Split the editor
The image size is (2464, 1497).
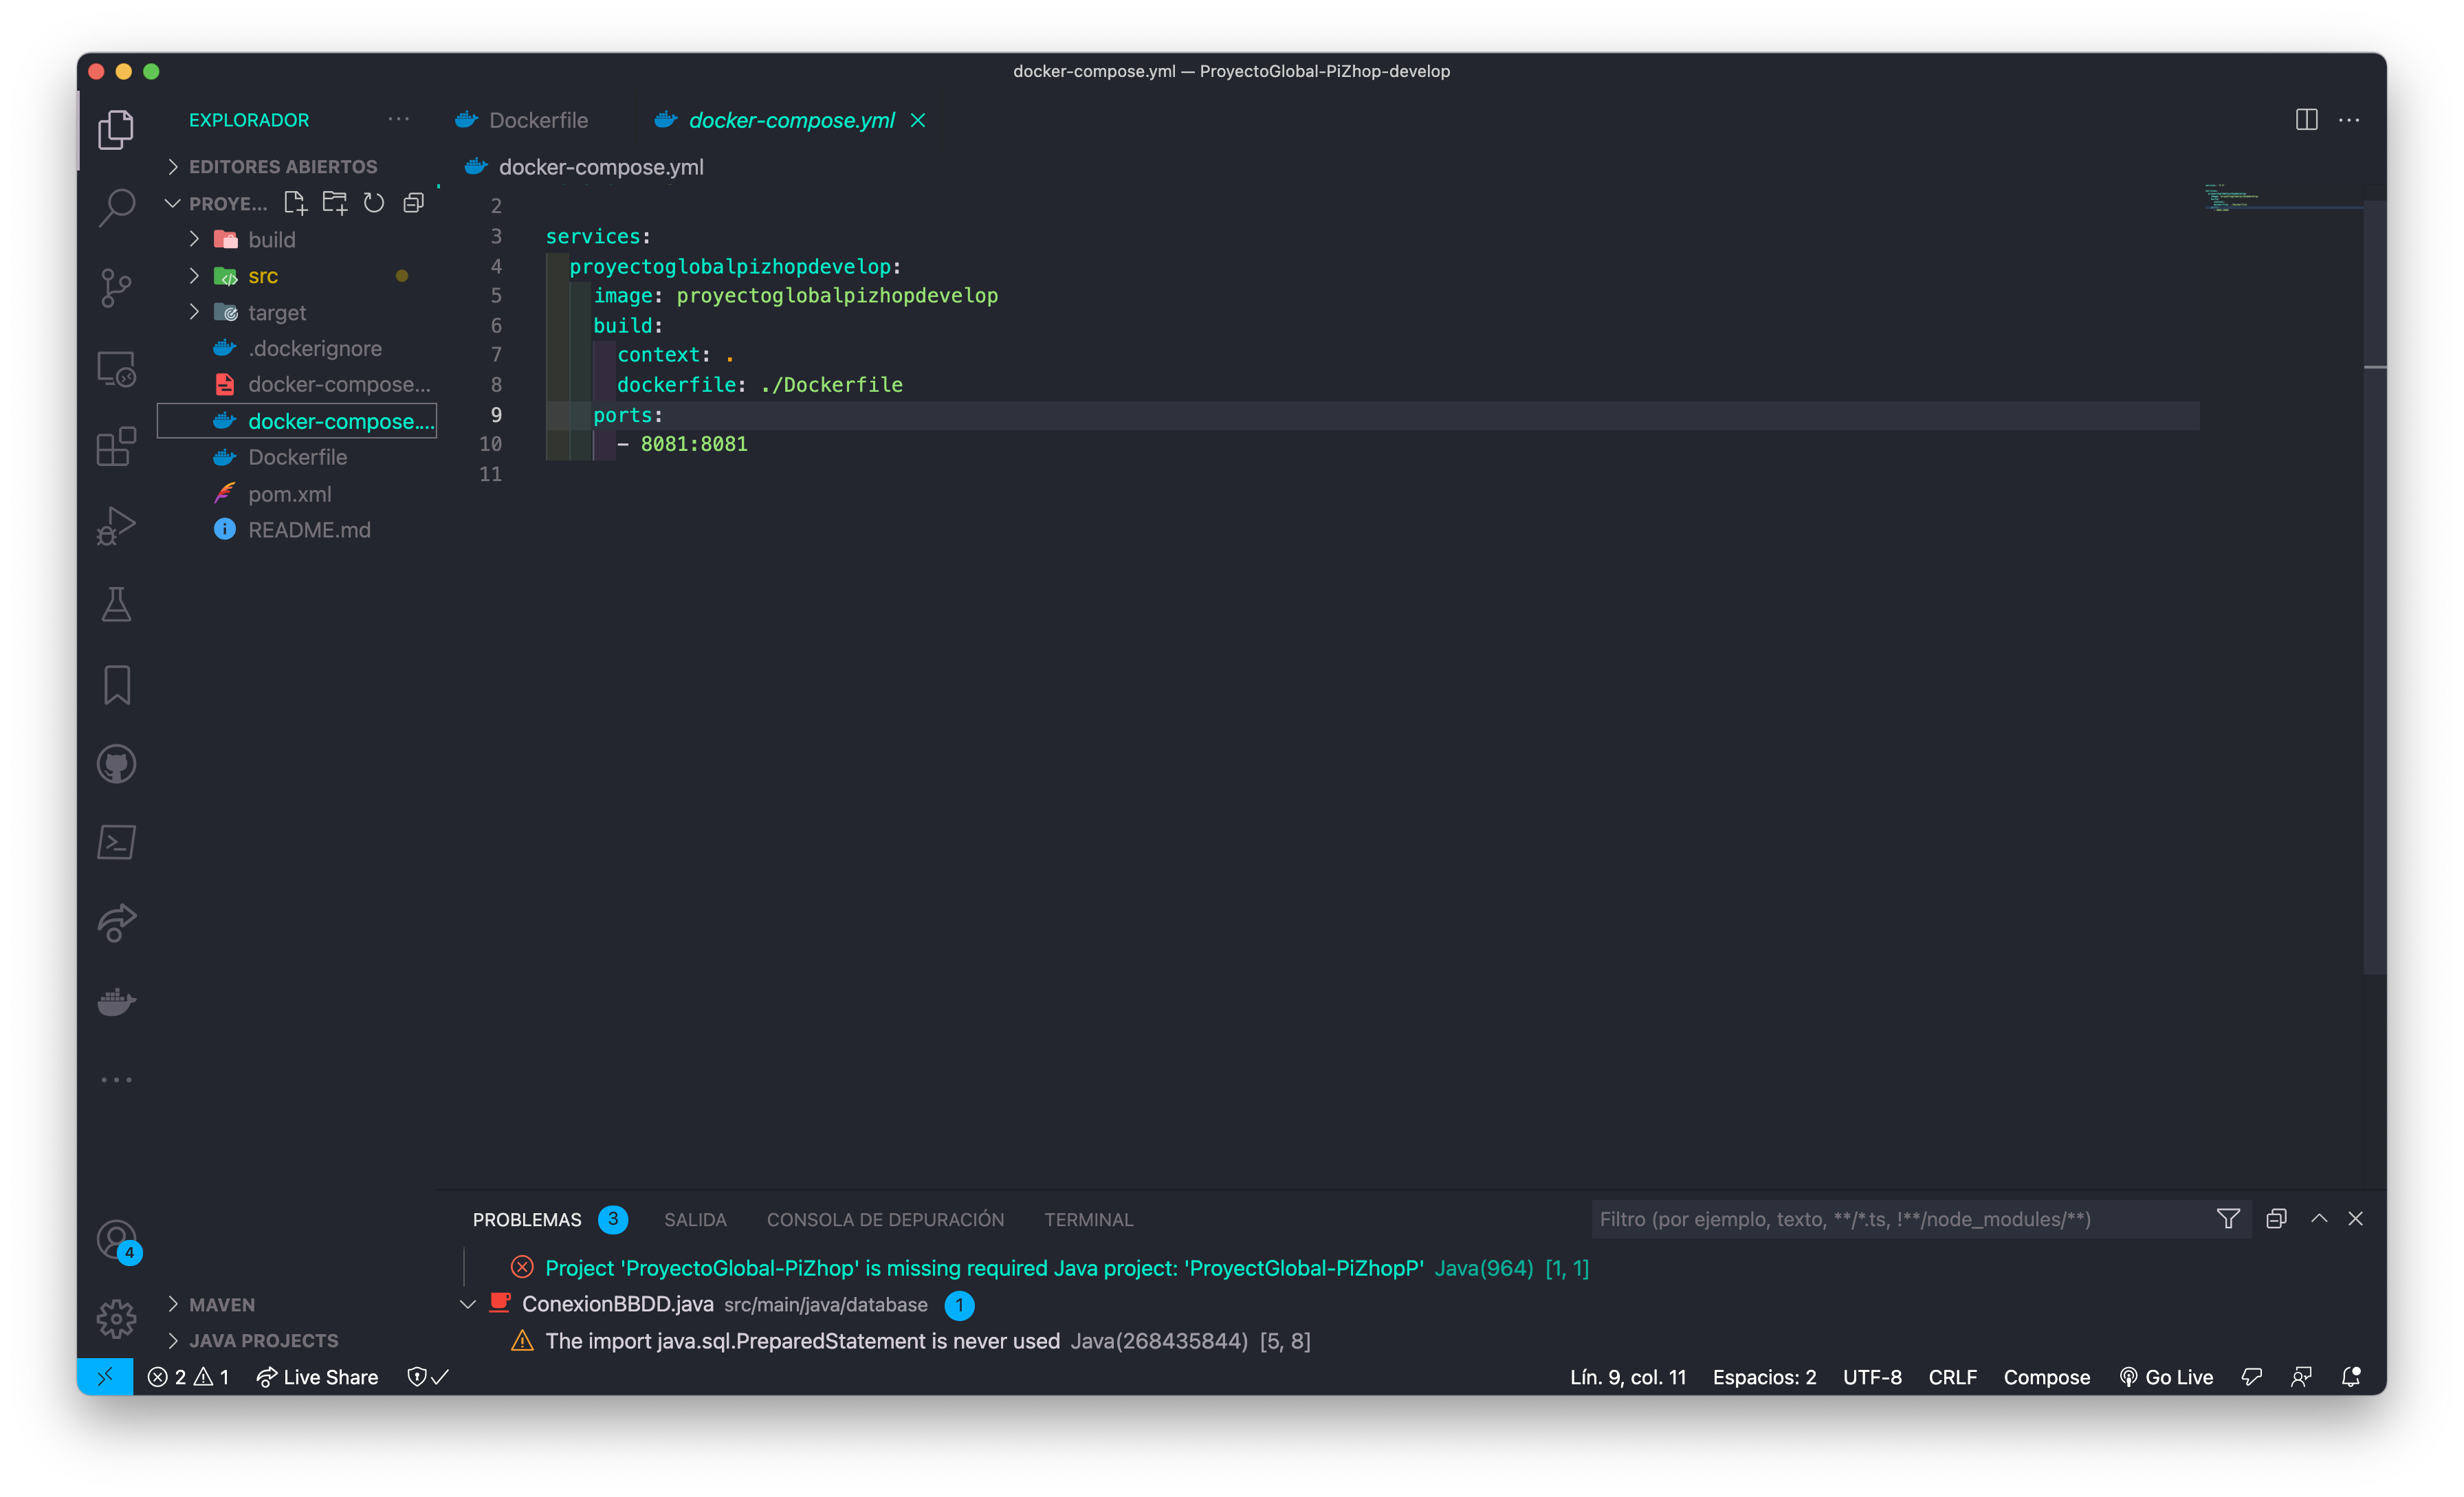tap(2307, 119)
